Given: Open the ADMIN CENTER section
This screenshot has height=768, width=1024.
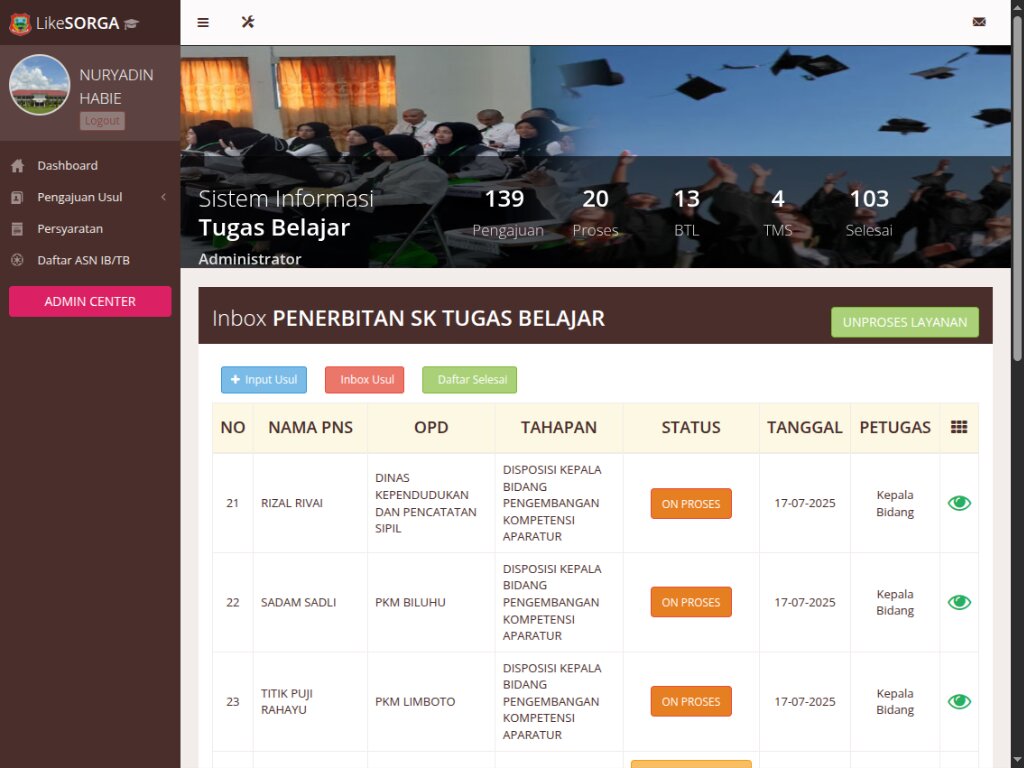Looking at the screenshot, I should tap(90, 301).
